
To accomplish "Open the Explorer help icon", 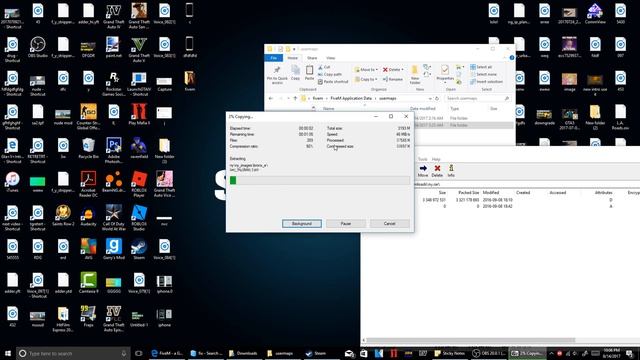I will pyautogui.click(x=511, y=58).
